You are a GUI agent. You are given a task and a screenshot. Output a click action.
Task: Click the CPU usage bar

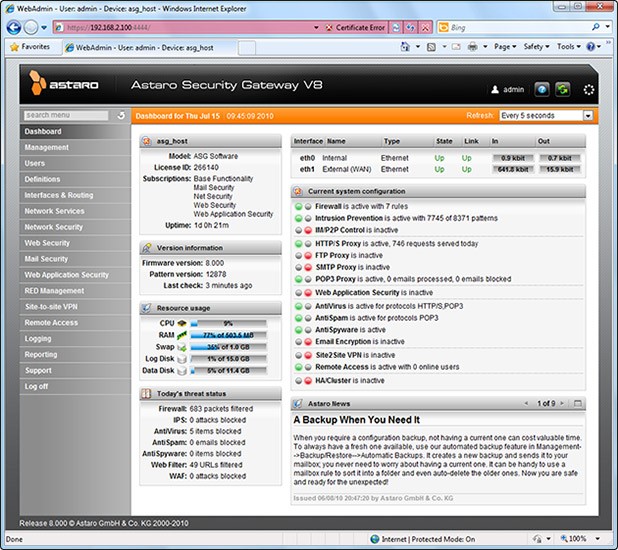(228, 324)
